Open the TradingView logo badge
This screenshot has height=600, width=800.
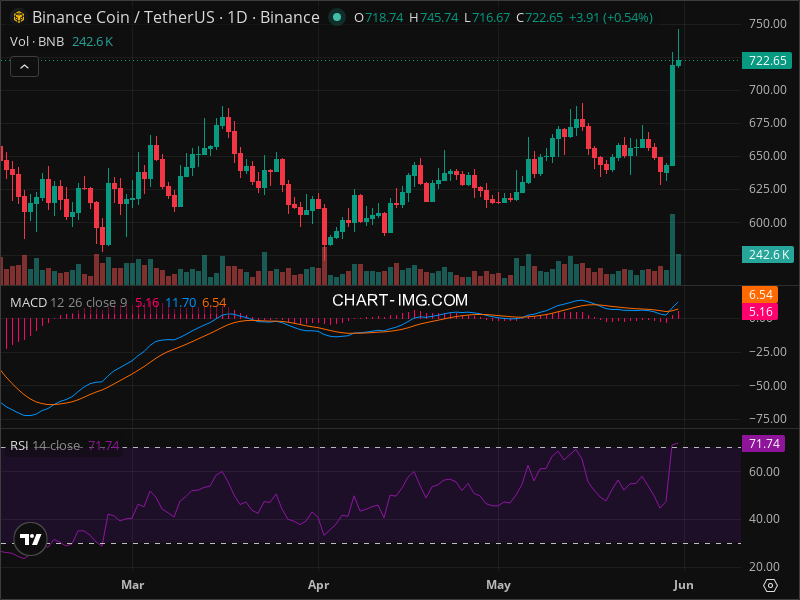(x=30, y=539)
